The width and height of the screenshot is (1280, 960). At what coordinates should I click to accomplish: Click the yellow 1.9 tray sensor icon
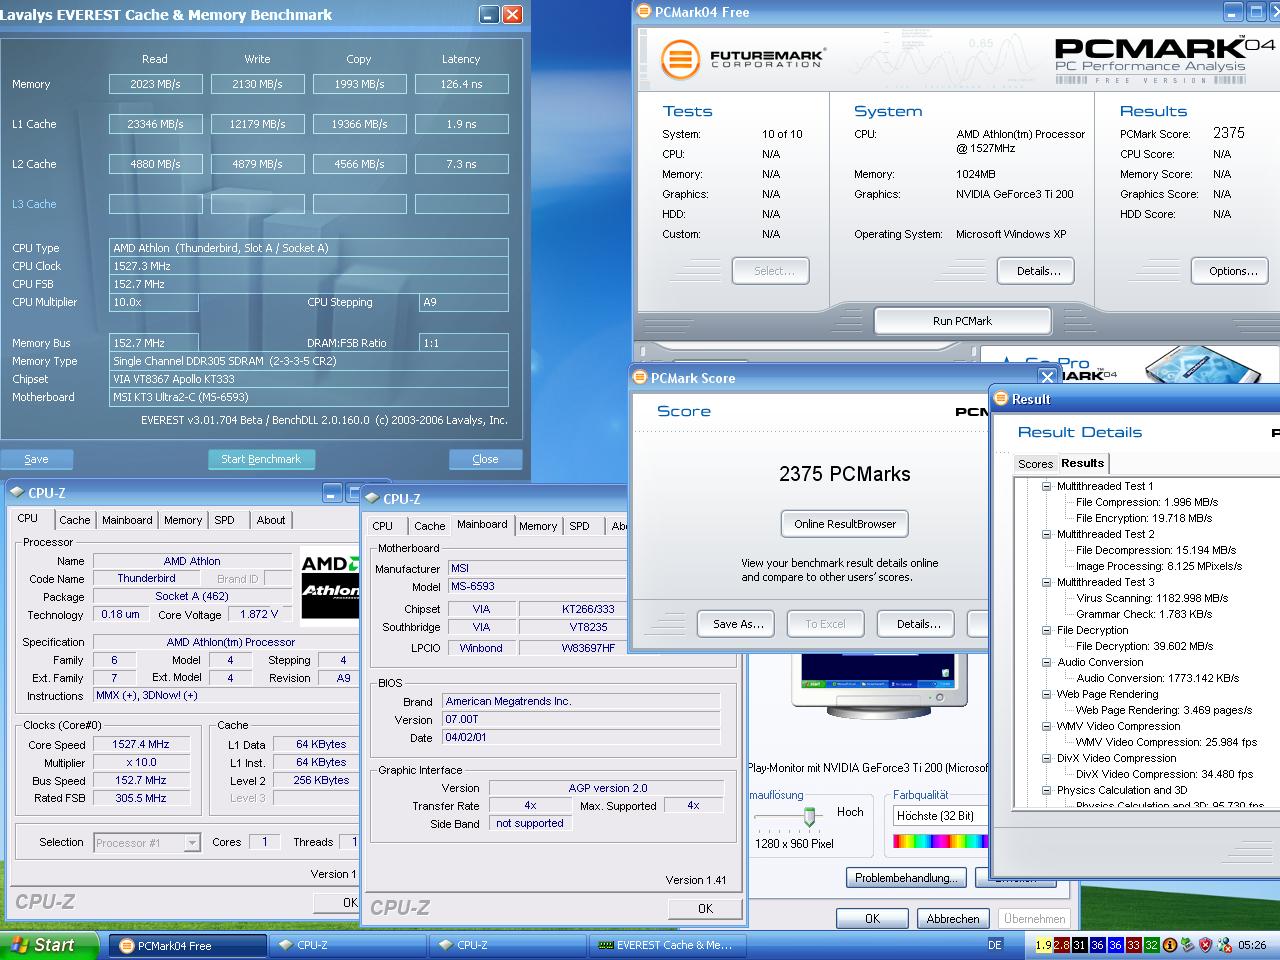pyautogui.click(x=1043, y=945)
